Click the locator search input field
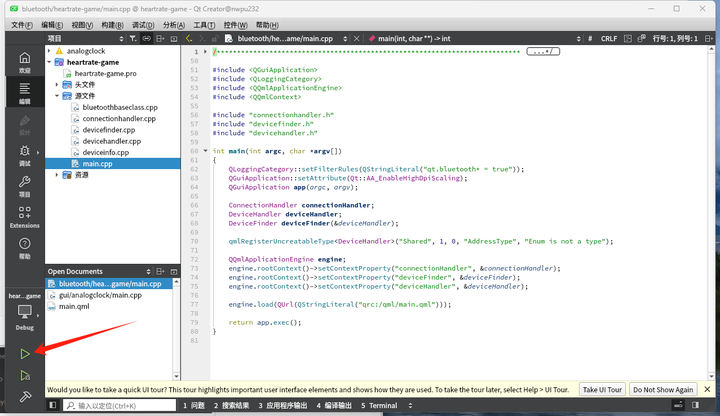Image resolution: width=720 pixels, height=416 pixels. (x=120, y=406)
